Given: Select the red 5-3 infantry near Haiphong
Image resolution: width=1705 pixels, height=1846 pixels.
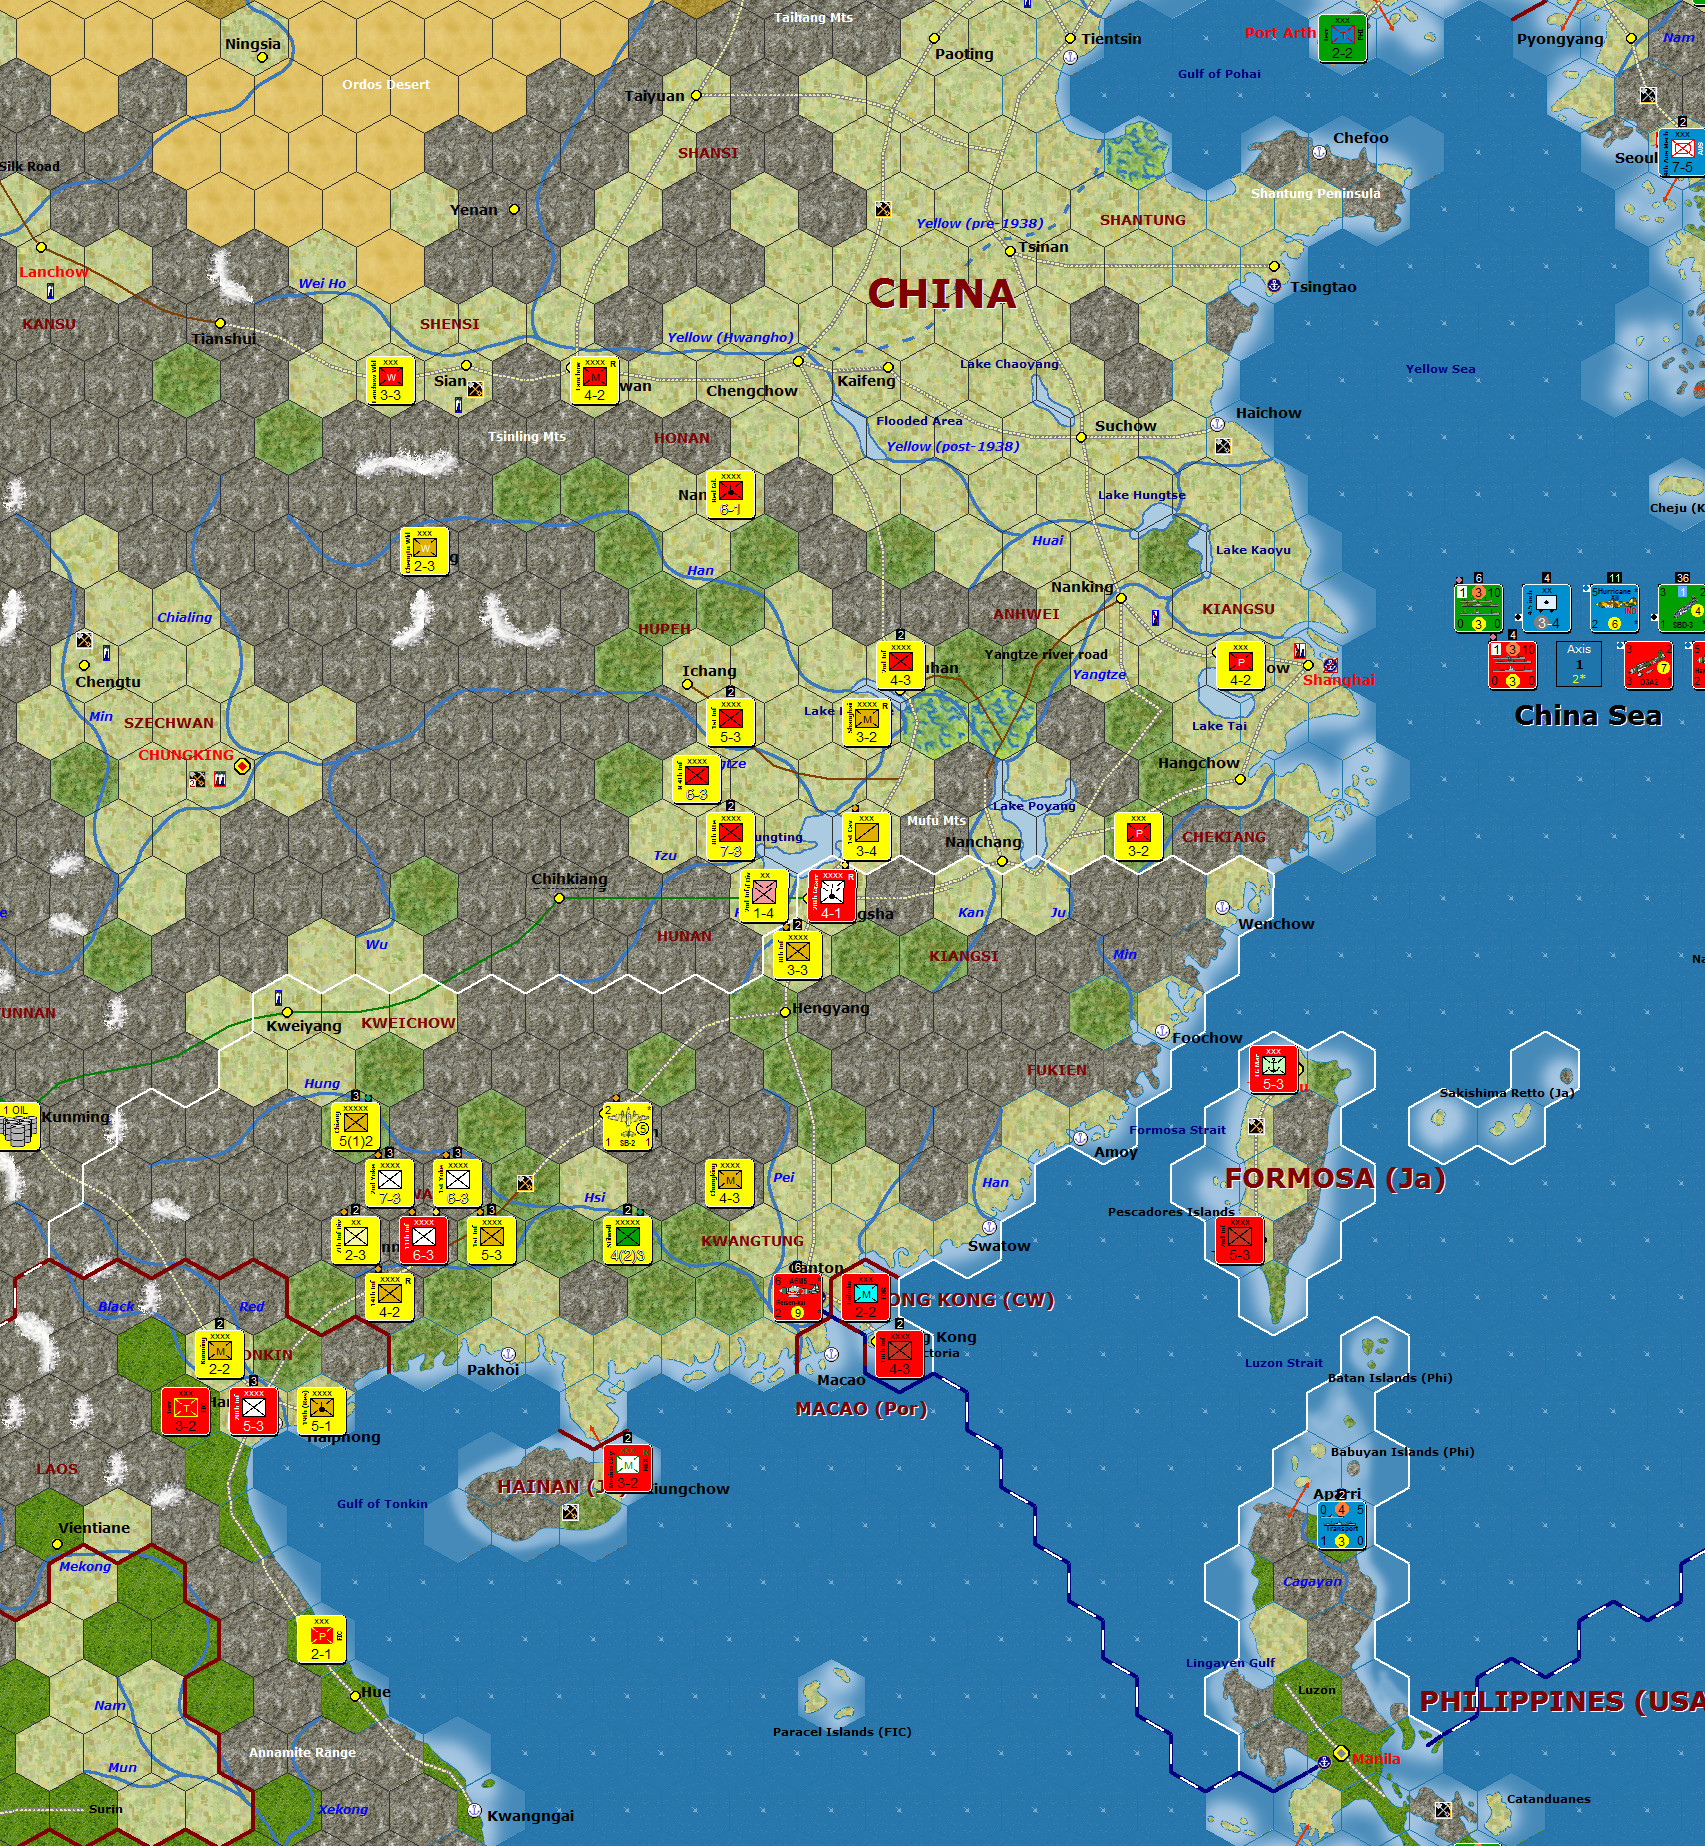Looking at the screenshot, I should (x=254, y=1411).
